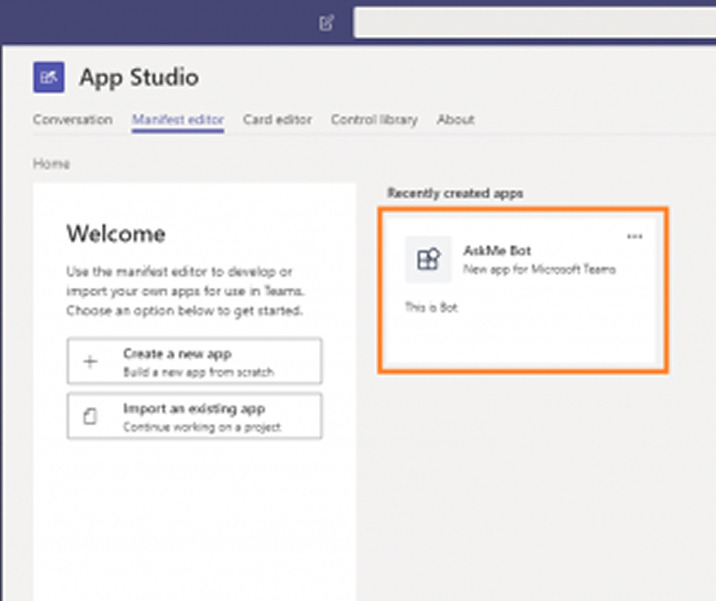
Task: Click 'New app for Microsoft Teams' subtitle
Action: click(x=539, y=269)
